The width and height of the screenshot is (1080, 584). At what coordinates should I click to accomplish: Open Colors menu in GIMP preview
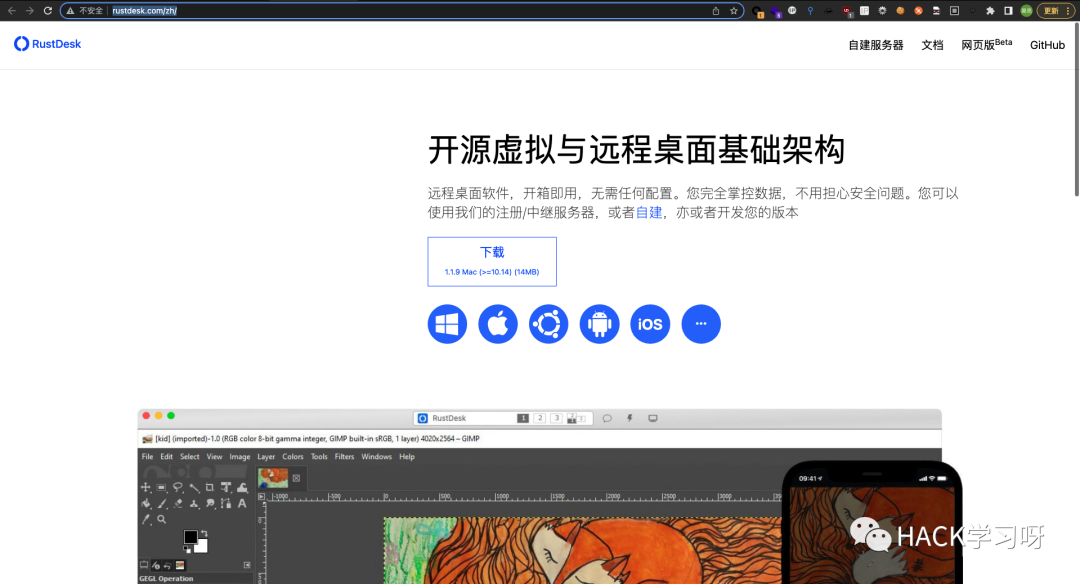click(x=293, y=457)
